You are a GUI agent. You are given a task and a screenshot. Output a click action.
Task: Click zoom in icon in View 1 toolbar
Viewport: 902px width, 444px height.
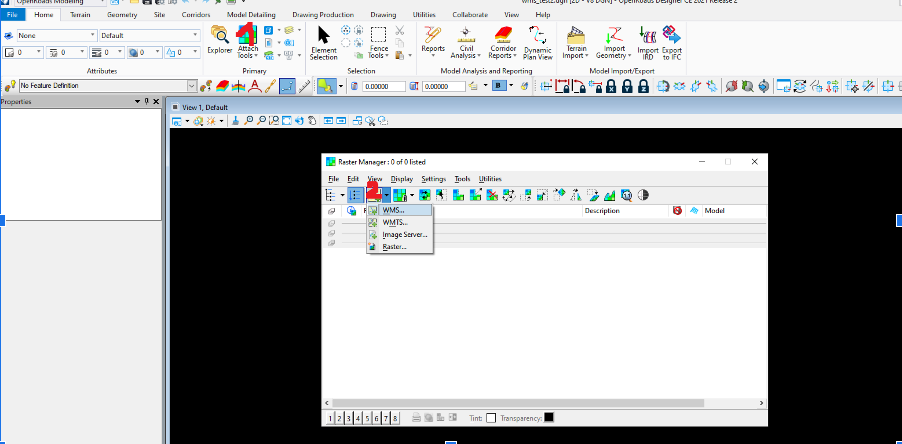(249, 121)
